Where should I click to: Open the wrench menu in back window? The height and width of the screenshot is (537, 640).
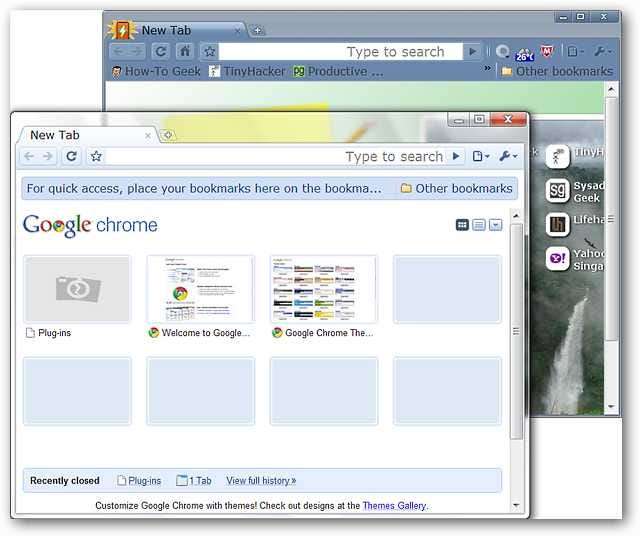(602, 51)
